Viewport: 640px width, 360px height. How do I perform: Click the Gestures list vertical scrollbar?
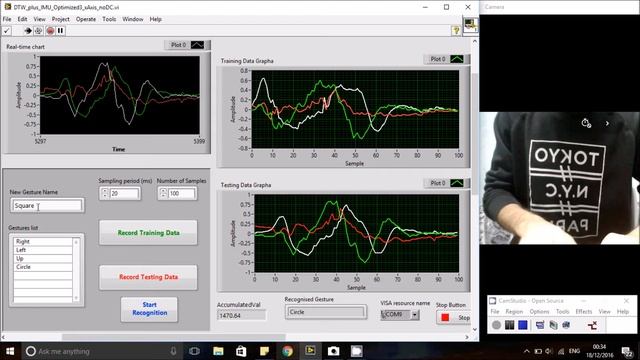76,270
